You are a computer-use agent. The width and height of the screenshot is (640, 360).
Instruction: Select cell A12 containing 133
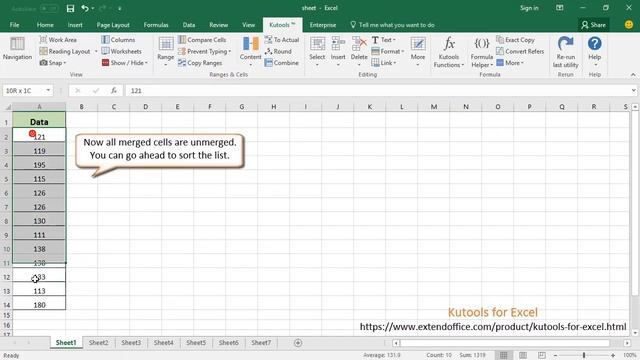point(39,277)
